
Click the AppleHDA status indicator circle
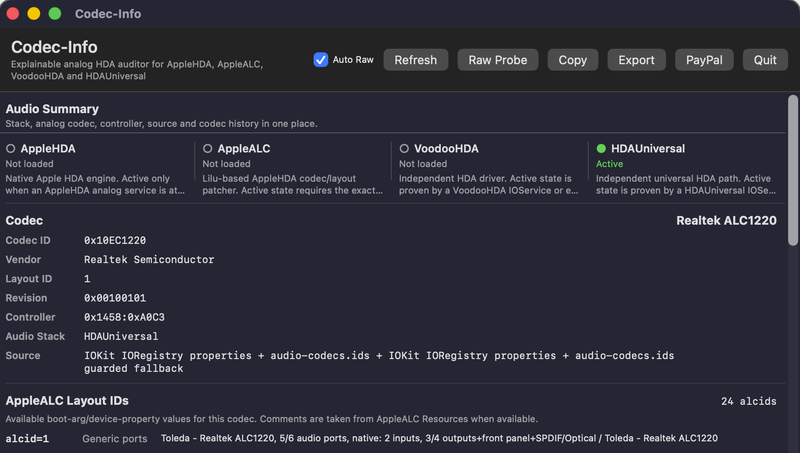10,148
